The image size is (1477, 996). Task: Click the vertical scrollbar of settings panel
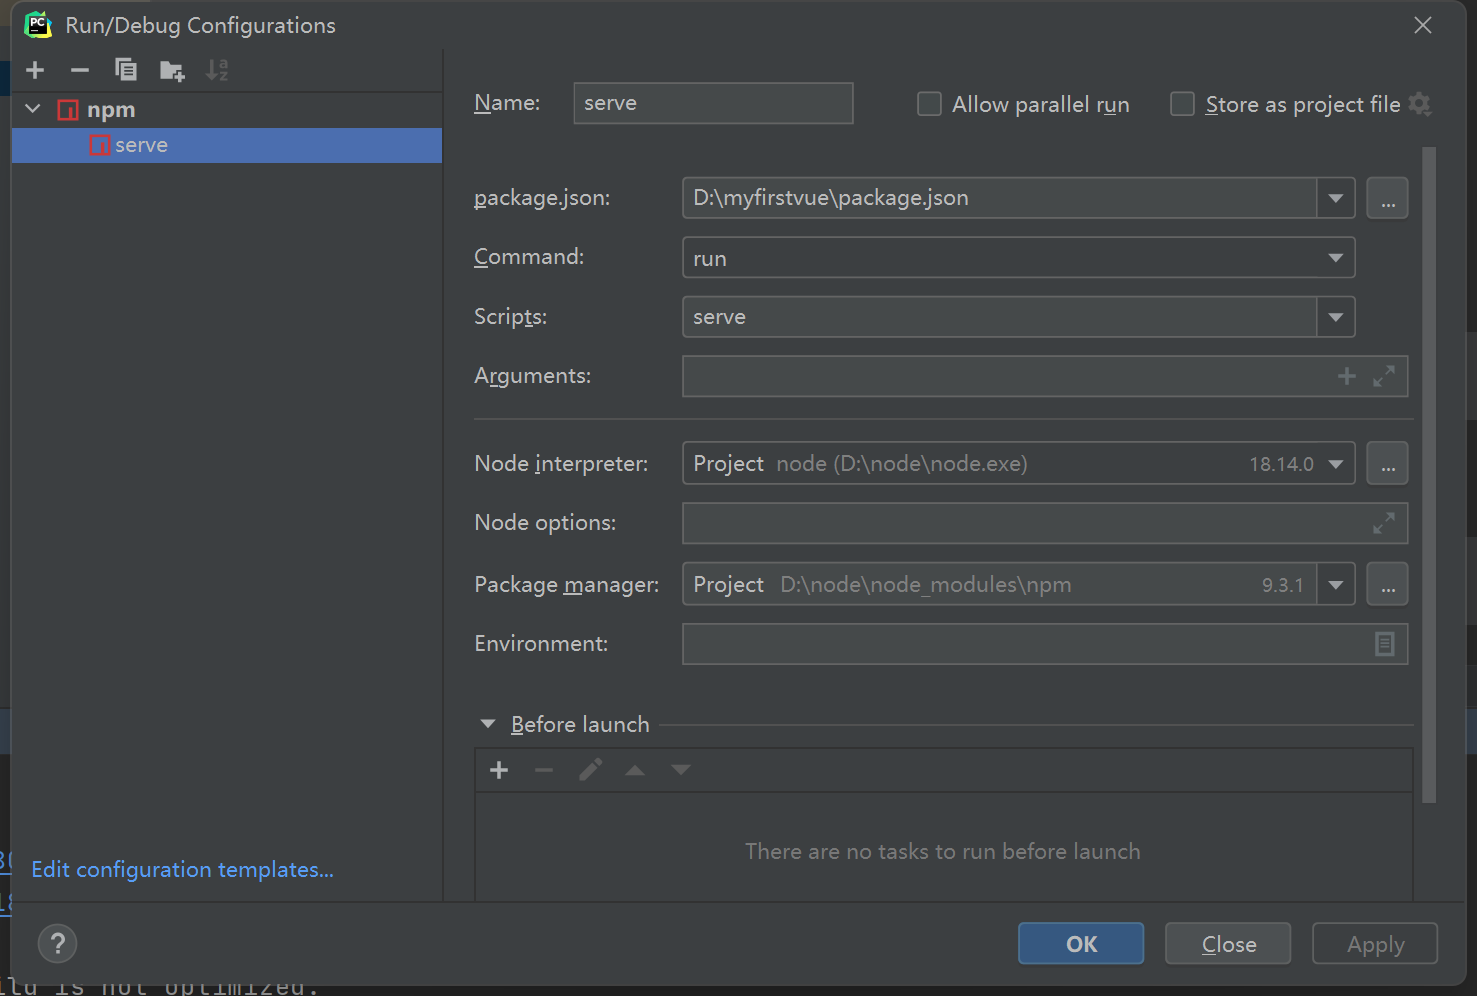(x=1429, y=475)
